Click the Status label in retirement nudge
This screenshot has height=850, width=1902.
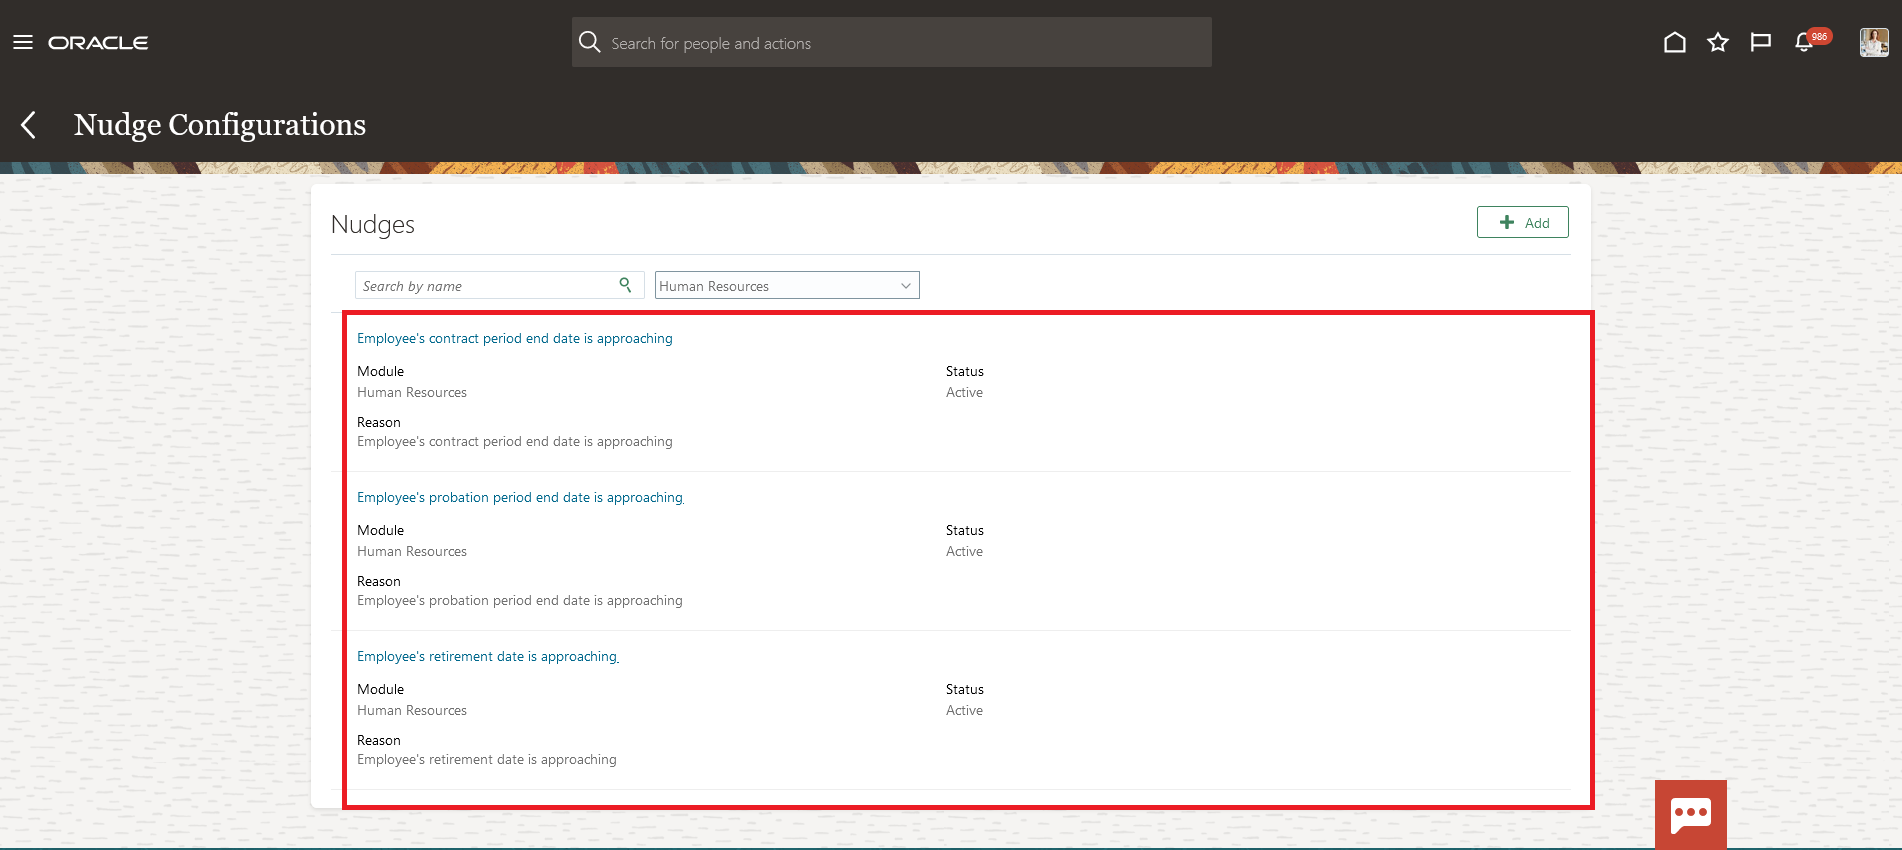tap(965, 689)
